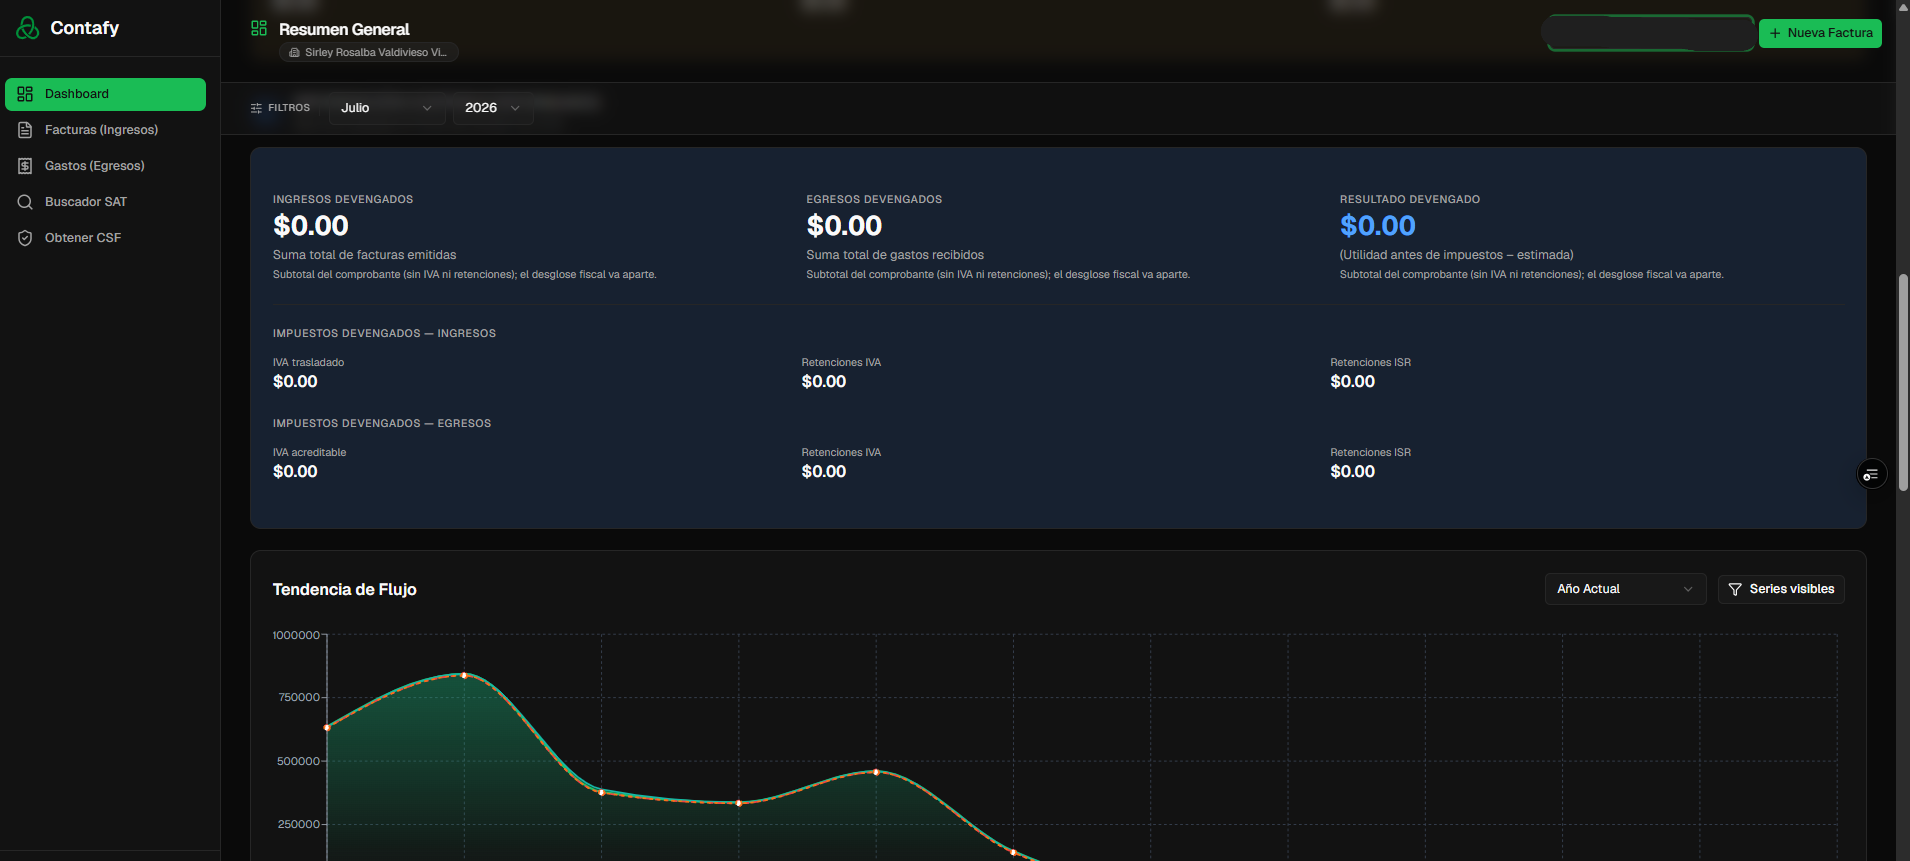Click the Sirley Rosalba Valdivieso profile chip
This screenshot has height=861, width=1910.
point(368,52)
